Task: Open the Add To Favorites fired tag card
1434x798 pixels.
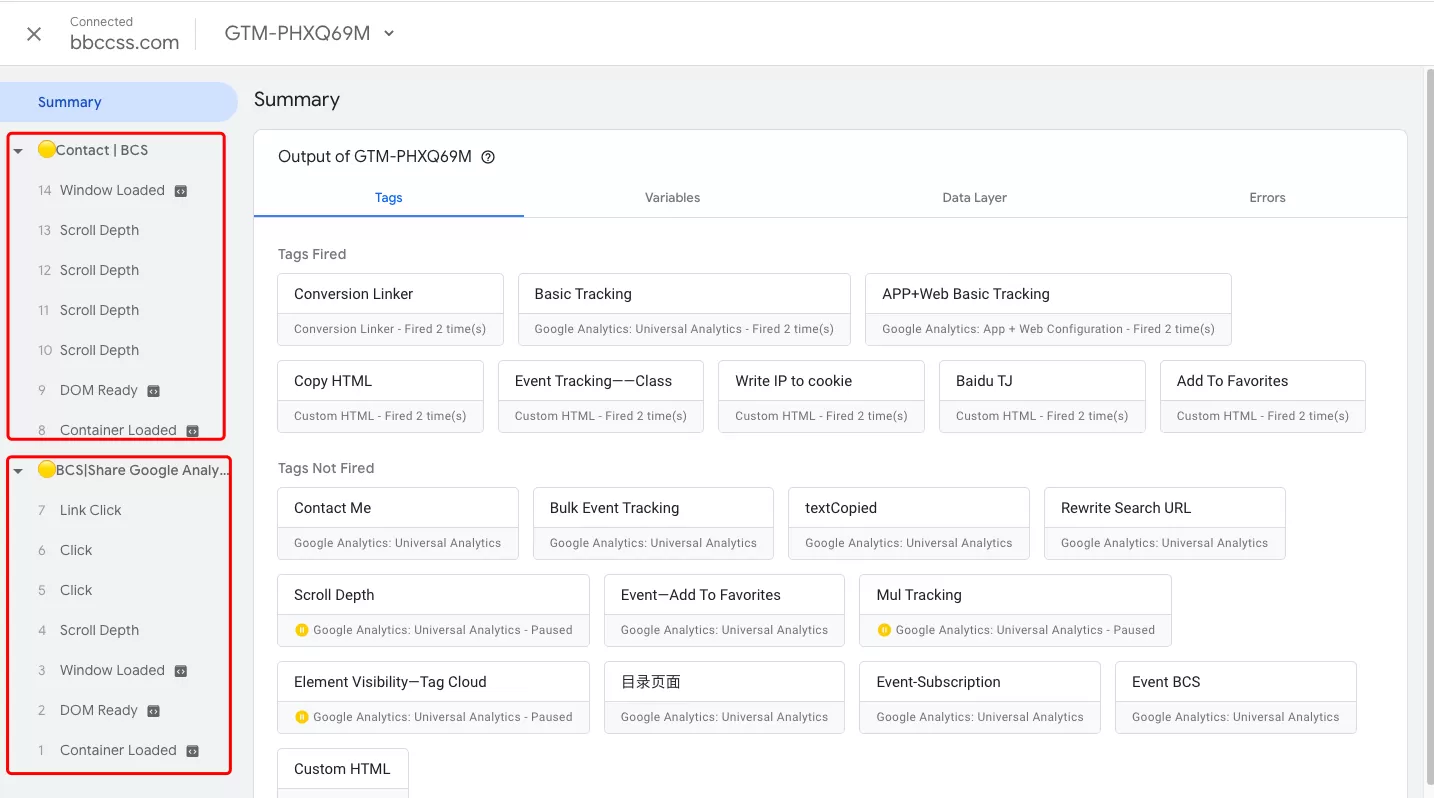Action: (1263, 397)
